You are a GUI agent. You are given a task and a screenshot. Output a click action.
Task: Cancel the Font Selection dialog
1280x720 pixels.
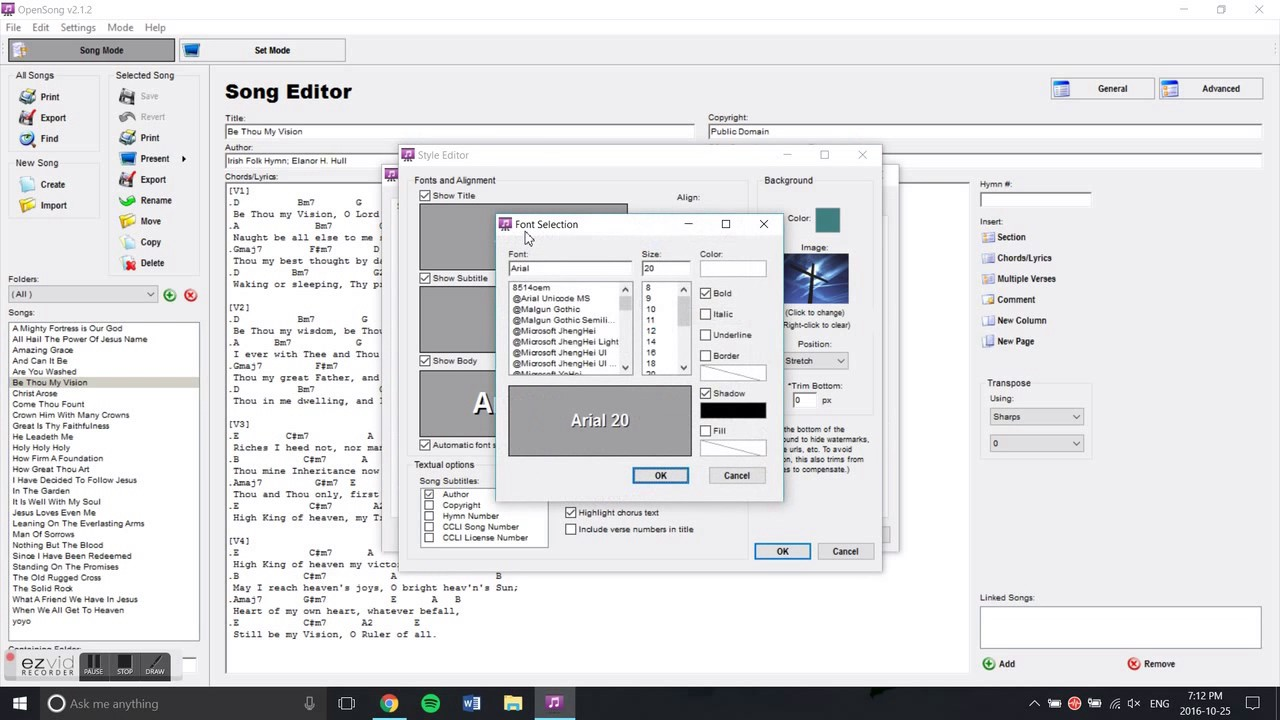[x=736, y=475]
